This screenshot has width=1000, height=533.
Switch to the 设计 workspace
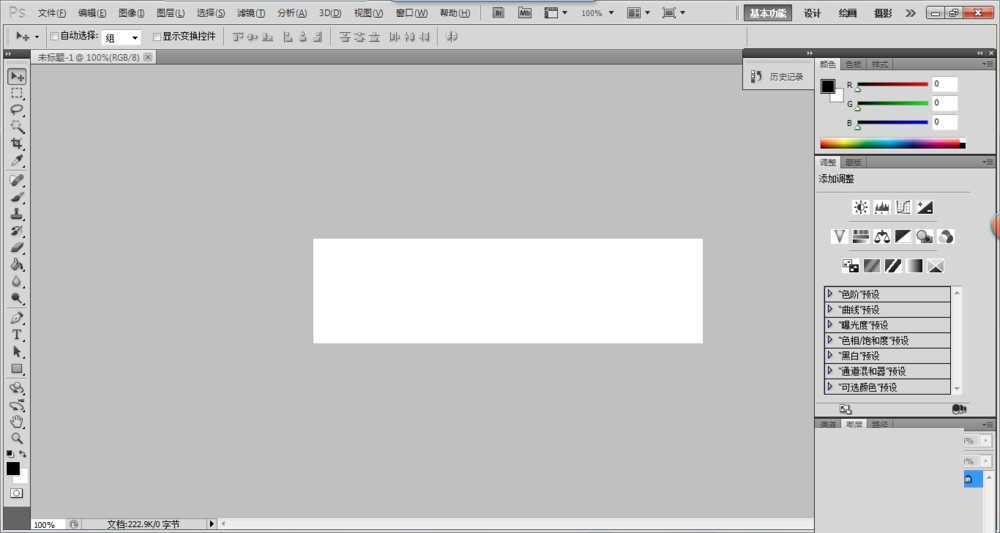click(x=812, y=13)
